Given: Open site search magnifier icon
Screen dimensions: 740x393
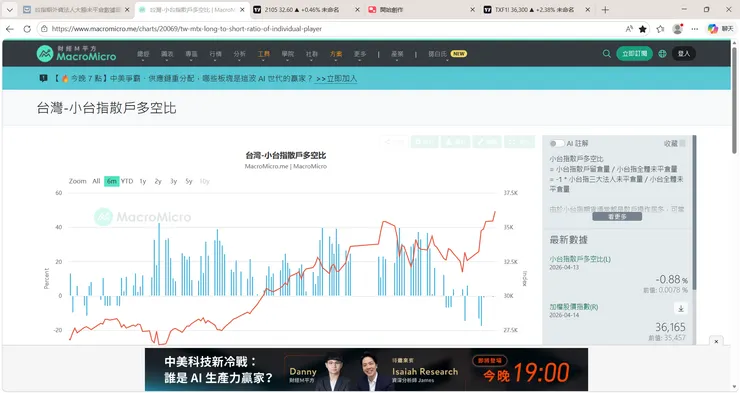Looking at the screenshot, I should click(606, 54).
